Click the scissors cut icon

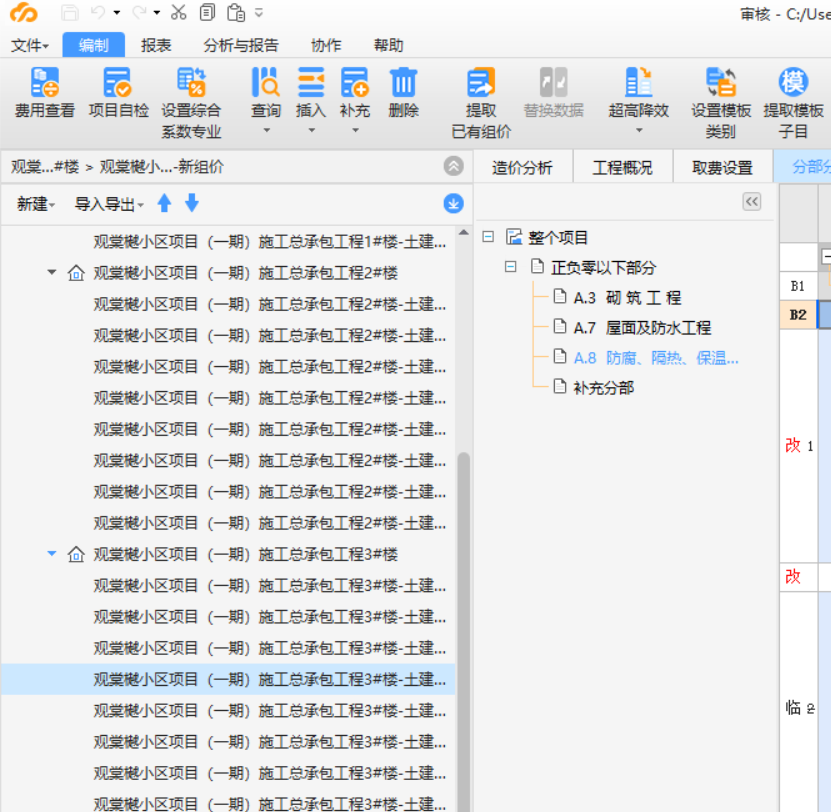coord(179,12)
